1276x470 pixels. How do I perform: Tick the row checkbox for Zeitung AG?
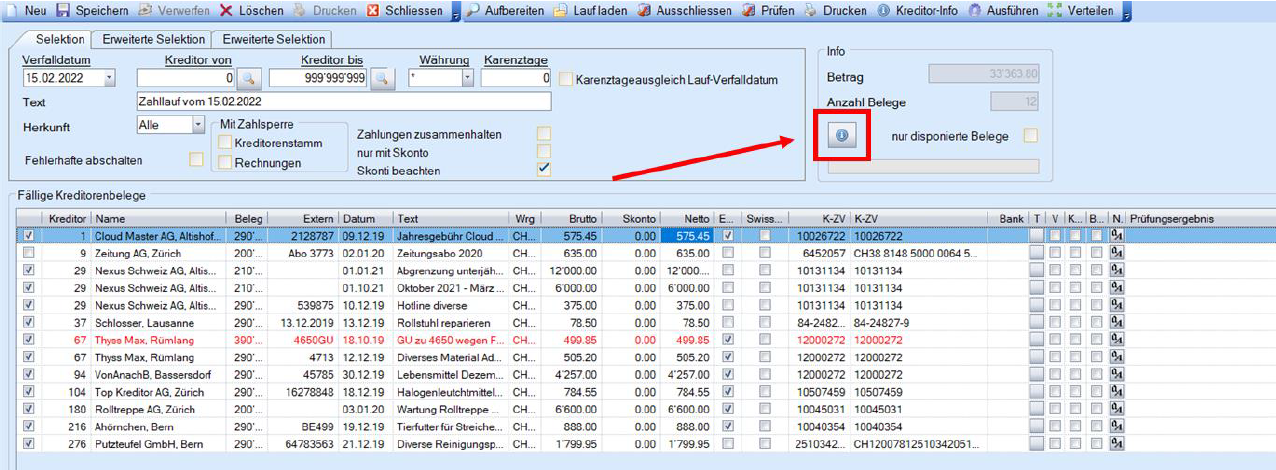pos(28,253)
